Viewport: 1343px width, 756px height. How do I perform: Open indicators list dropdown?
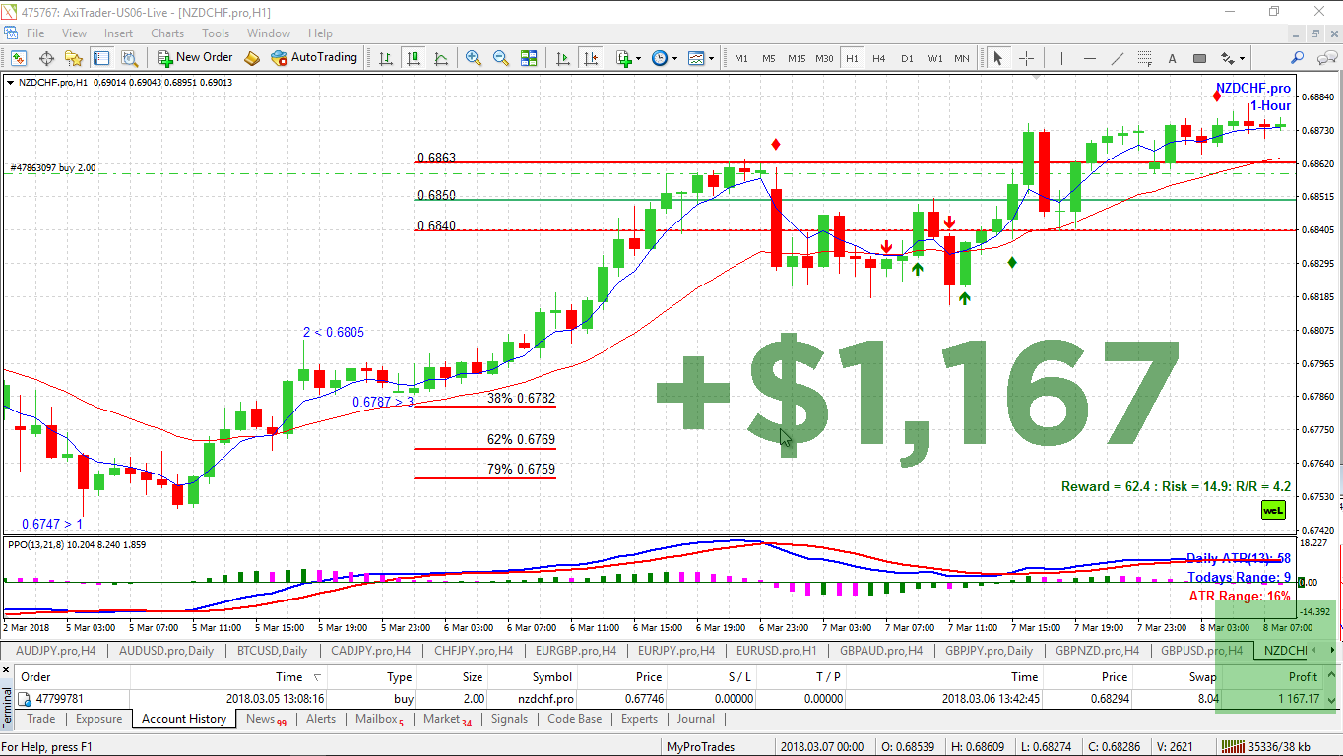coord(628,58)
